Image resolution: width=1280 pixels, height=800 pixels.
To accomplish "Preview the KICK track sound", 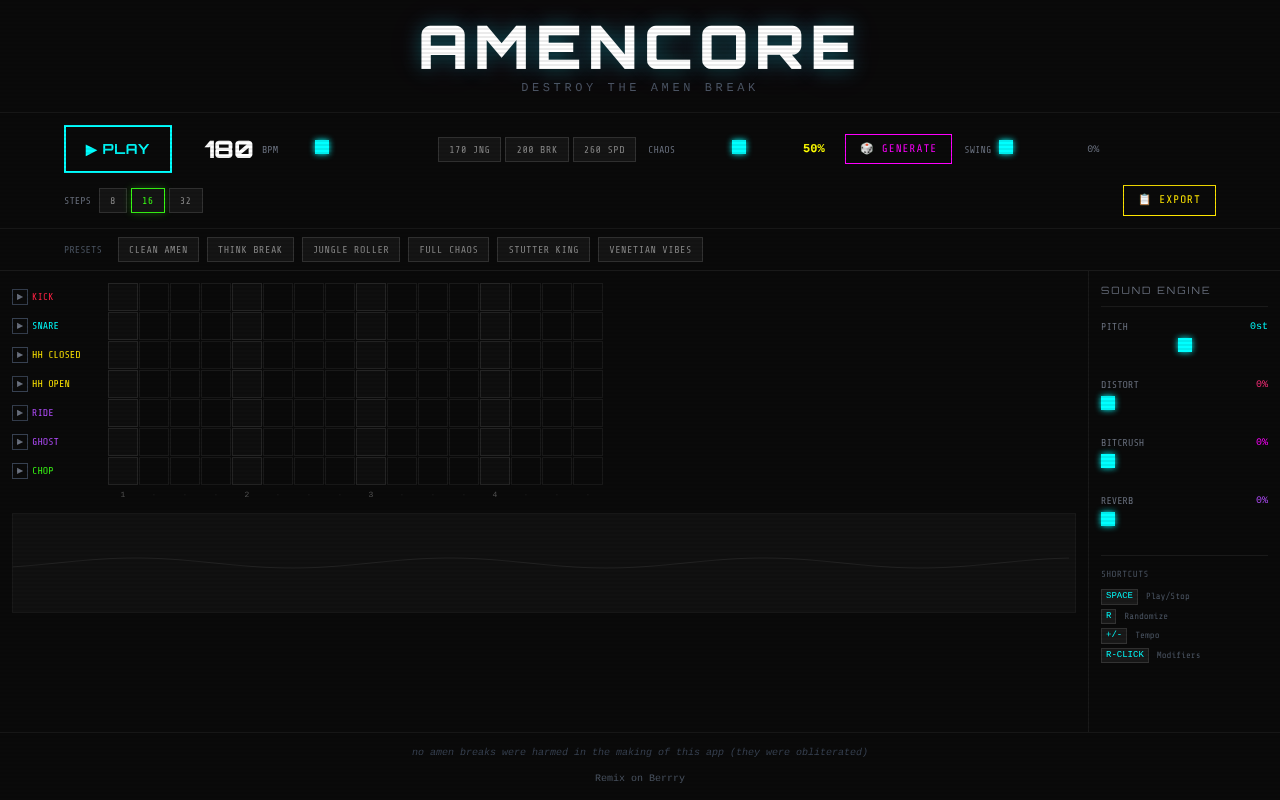I will [20, 297].
